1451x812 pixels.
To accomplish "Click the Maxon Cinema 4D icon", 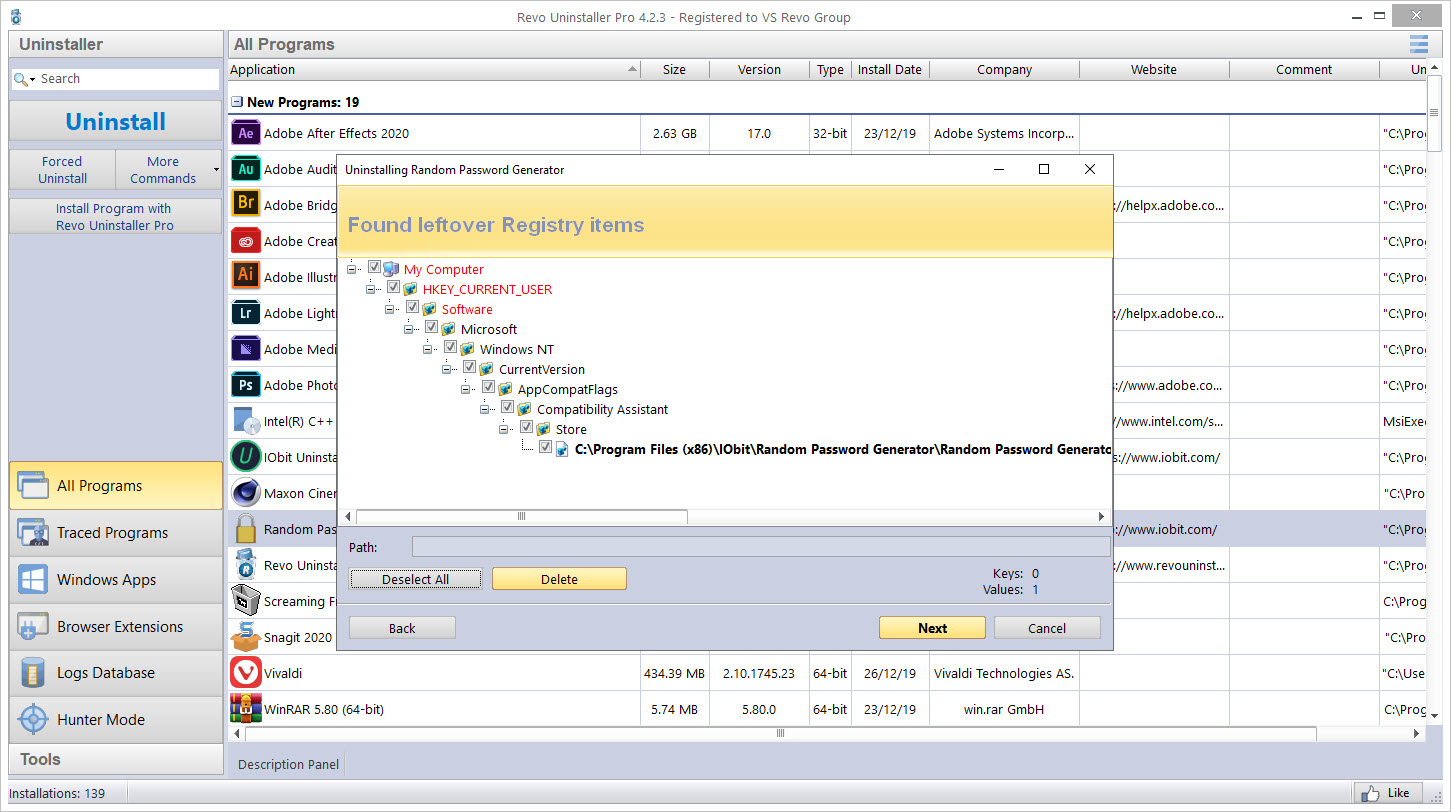I will pos(246,493).
